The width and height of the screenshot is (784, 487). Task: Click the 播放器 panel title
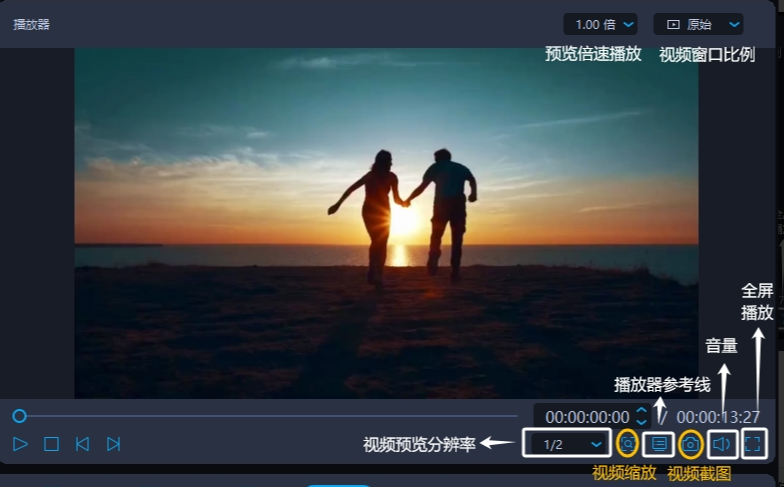32,24
